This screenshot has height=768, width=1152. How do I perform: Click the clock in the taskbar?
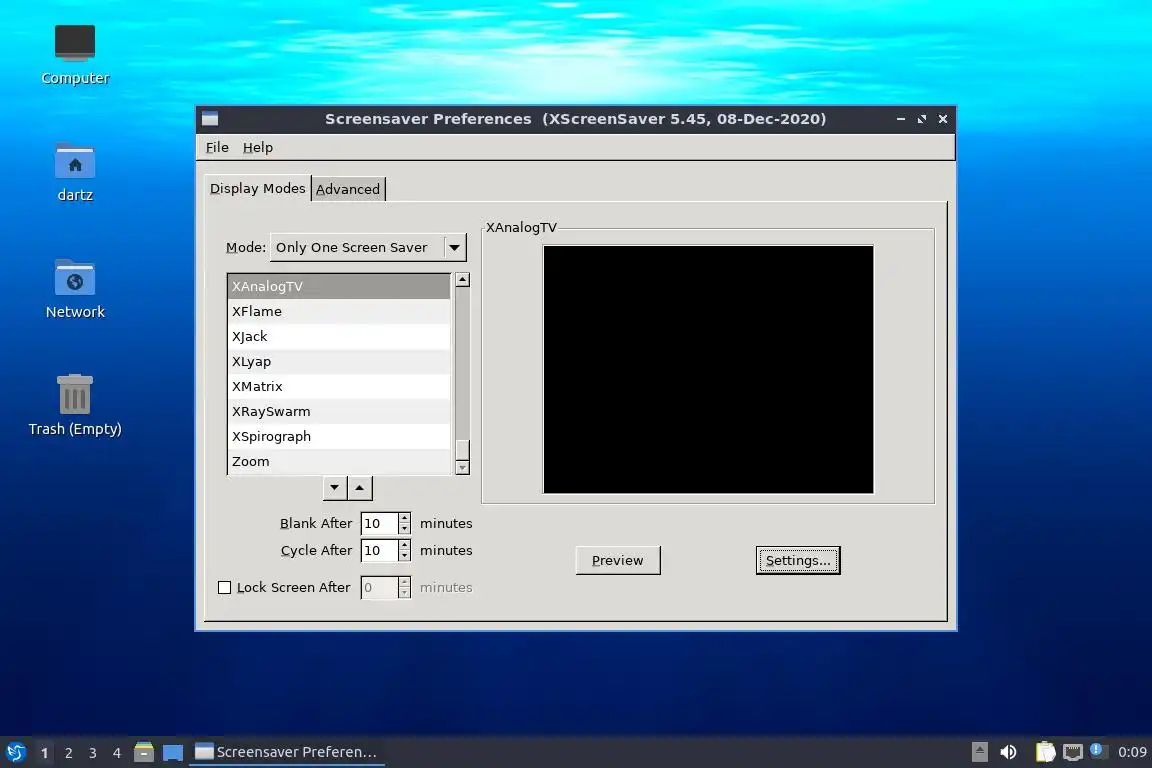point(1132,752)
